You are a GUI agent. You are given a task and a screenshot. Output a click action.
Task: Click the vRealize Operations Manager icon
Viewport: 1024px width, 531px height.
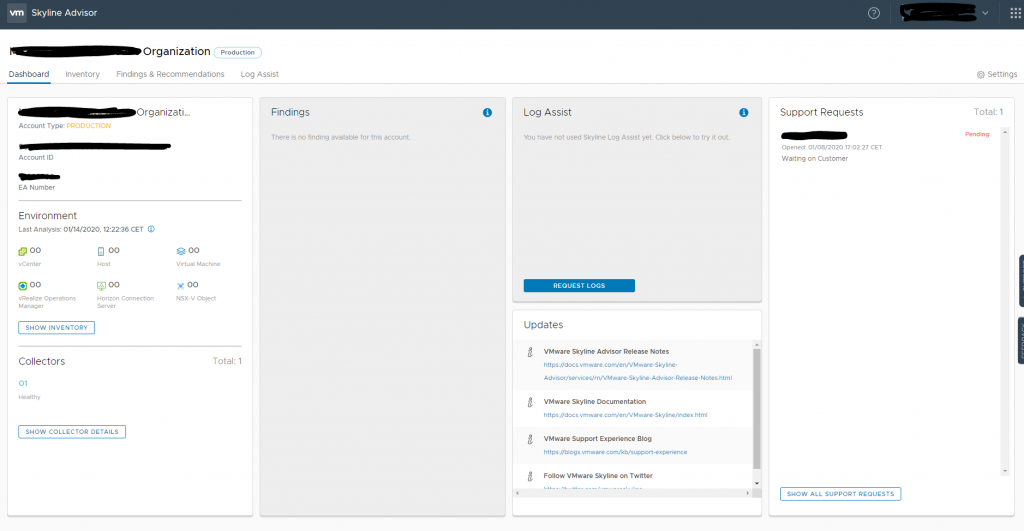[23, 285]
